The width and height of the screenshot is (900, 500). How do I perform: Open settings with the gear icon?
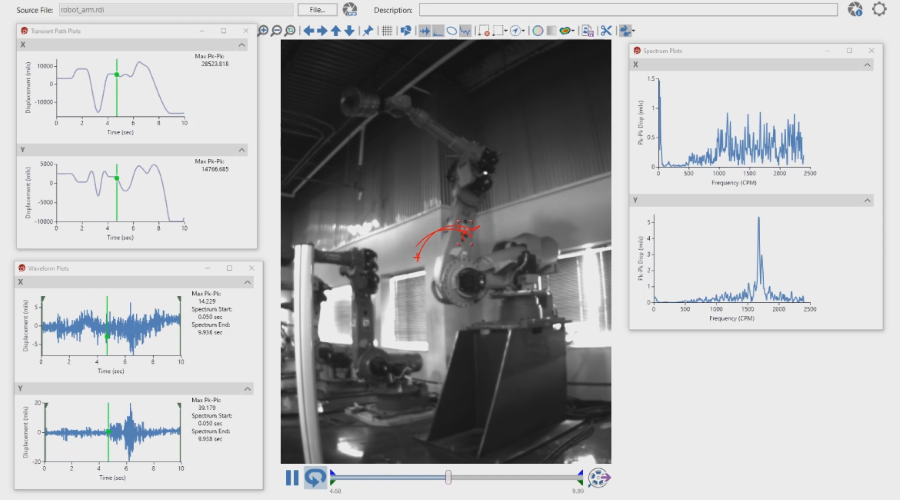click(x=879, y=9)
